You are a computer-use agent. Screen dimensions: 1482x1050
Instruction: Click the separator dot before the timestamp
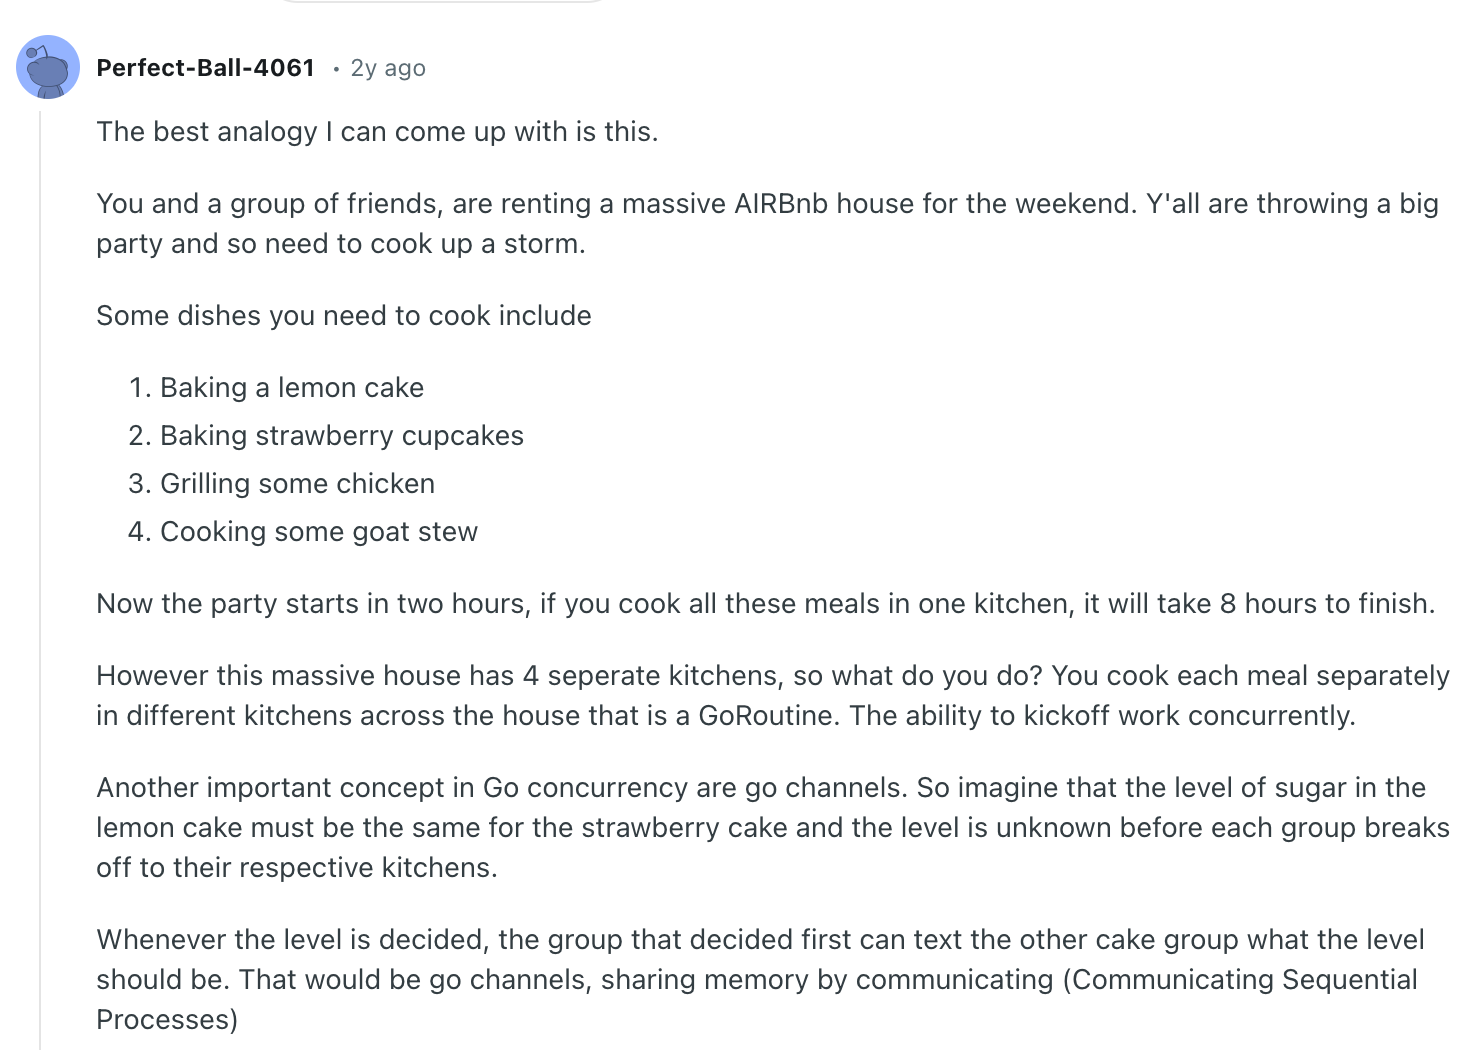(x=335, y=69)
